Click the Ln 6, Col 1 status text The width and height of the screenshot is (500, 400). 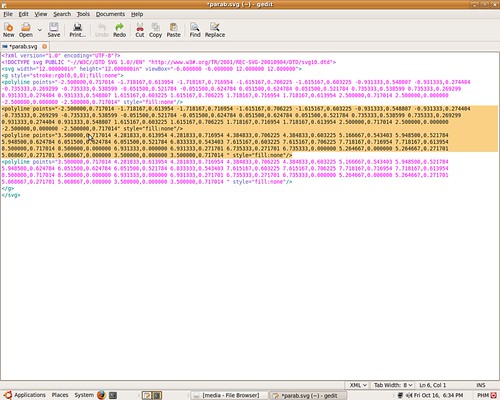tap(433, 385)
